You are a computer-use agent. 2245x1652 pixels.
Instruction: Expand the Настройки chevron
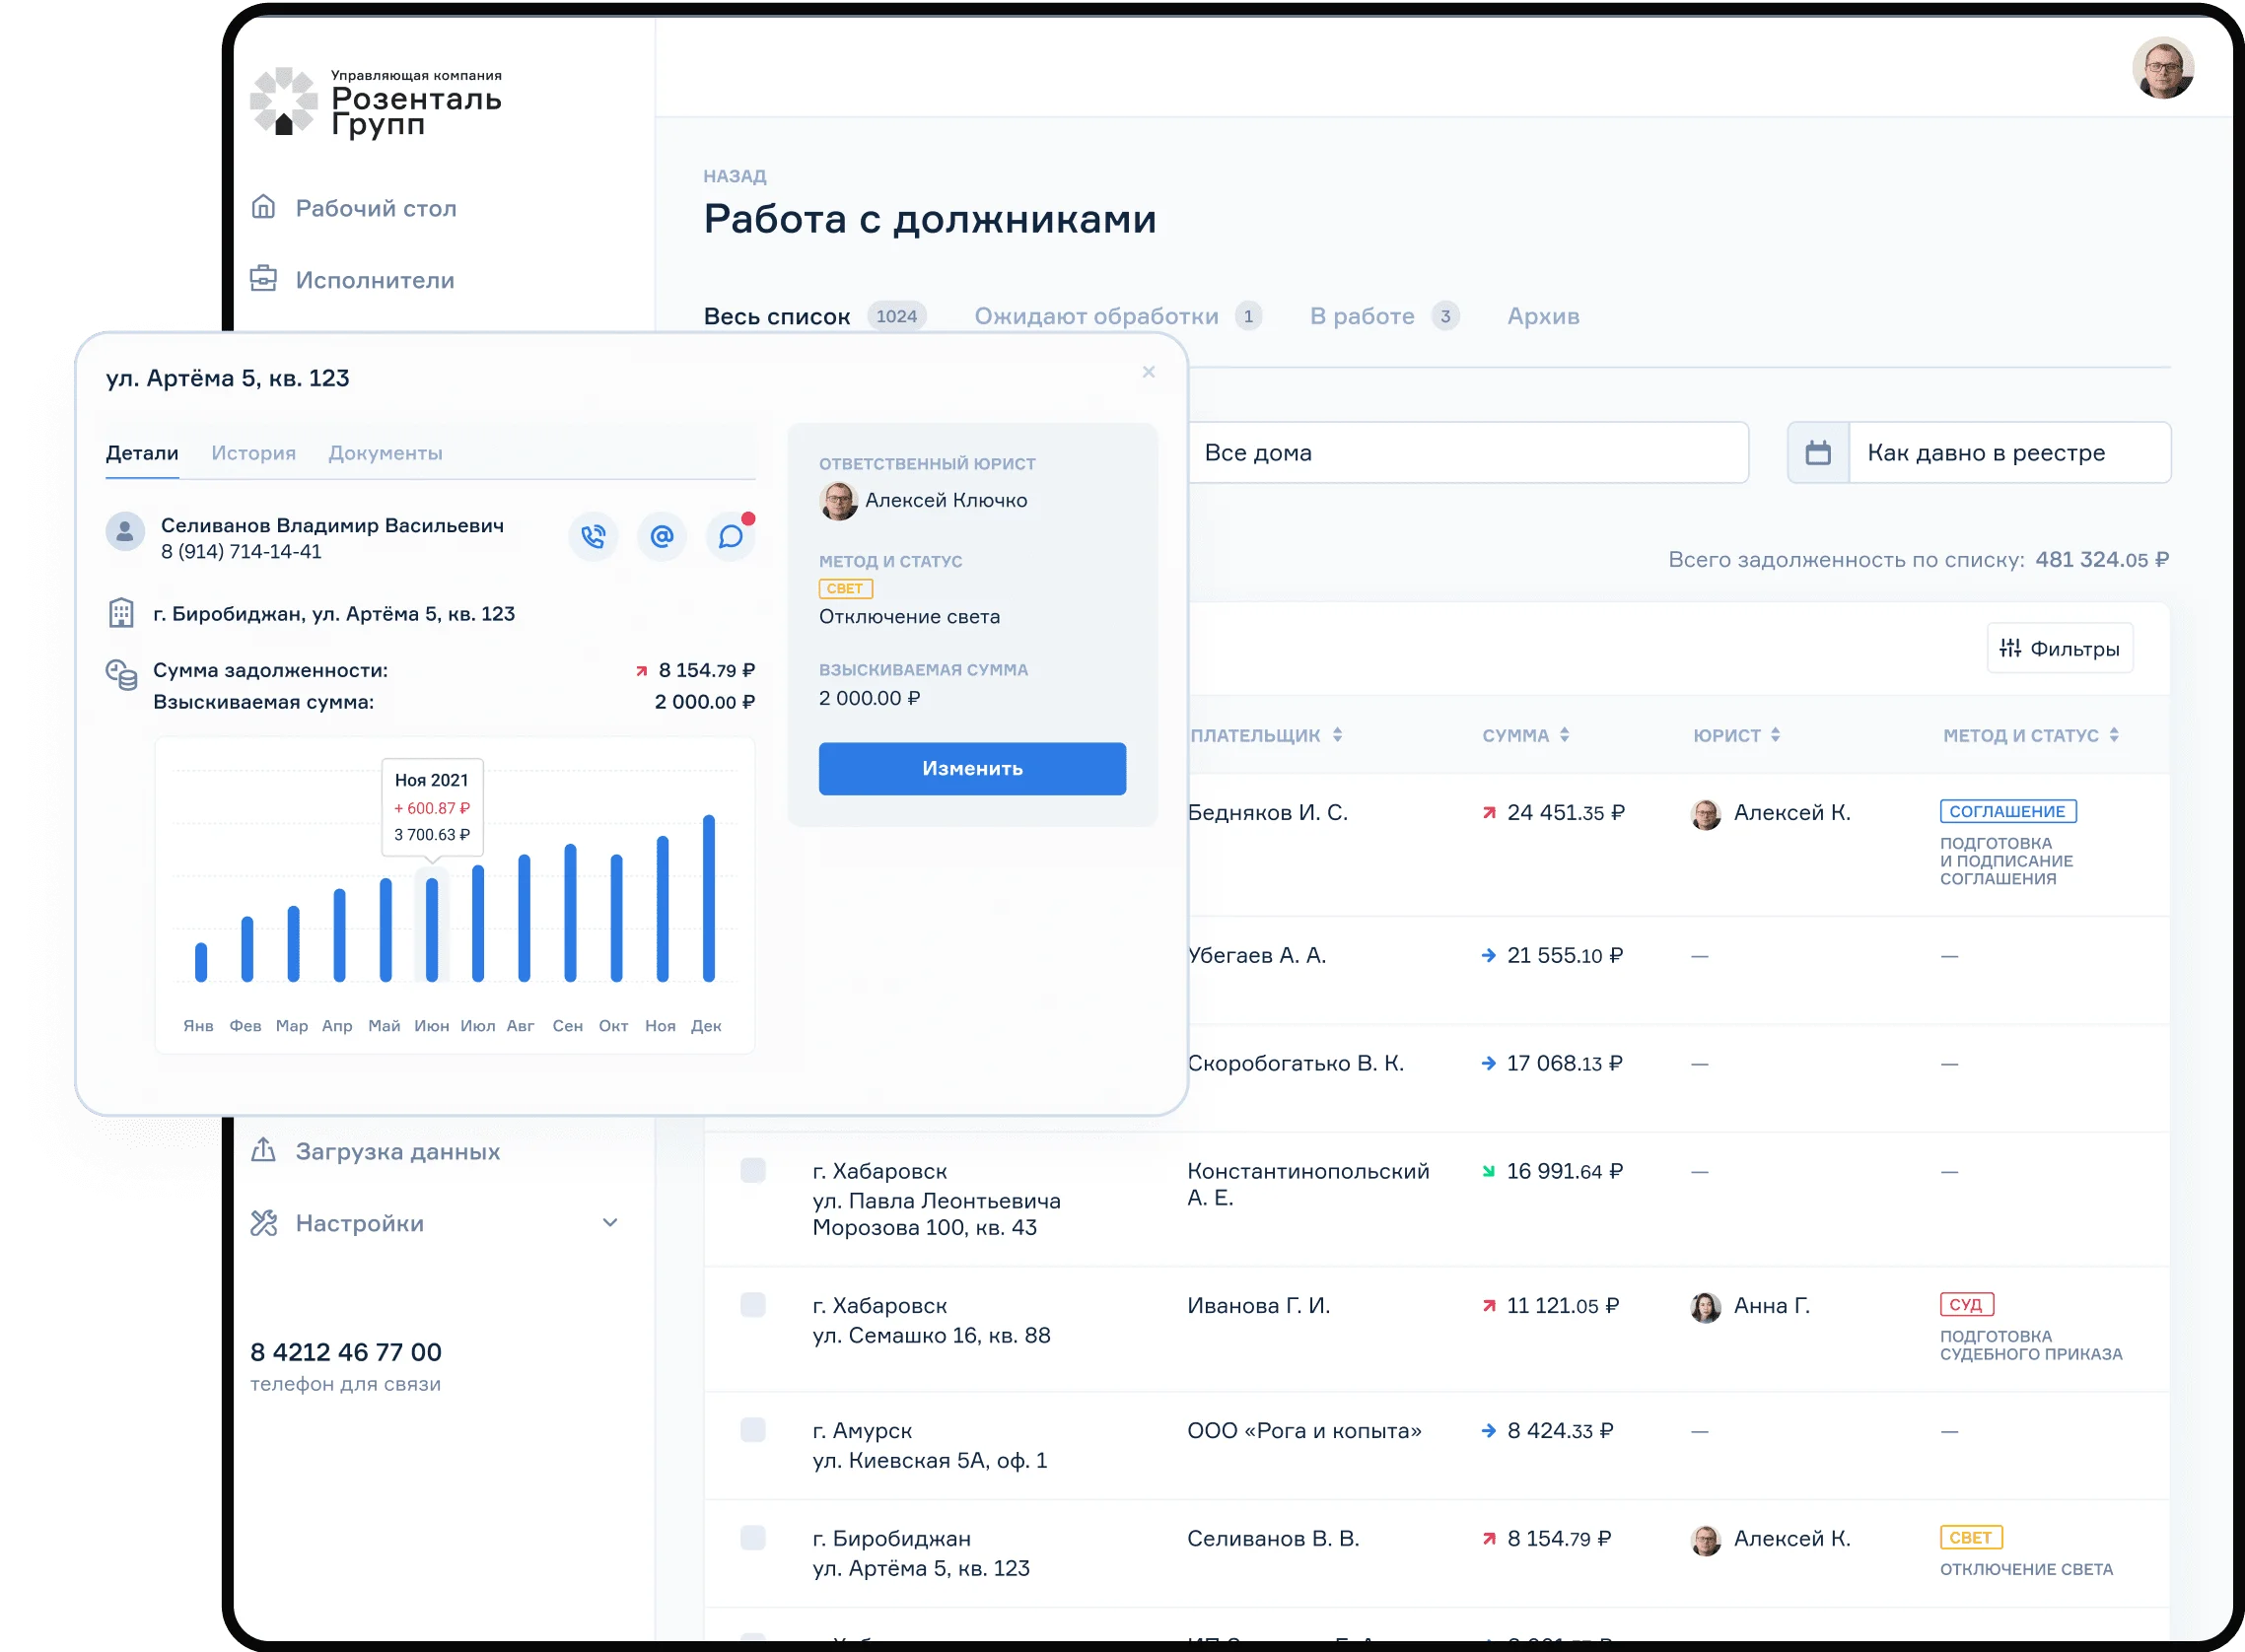point(610,1223)
